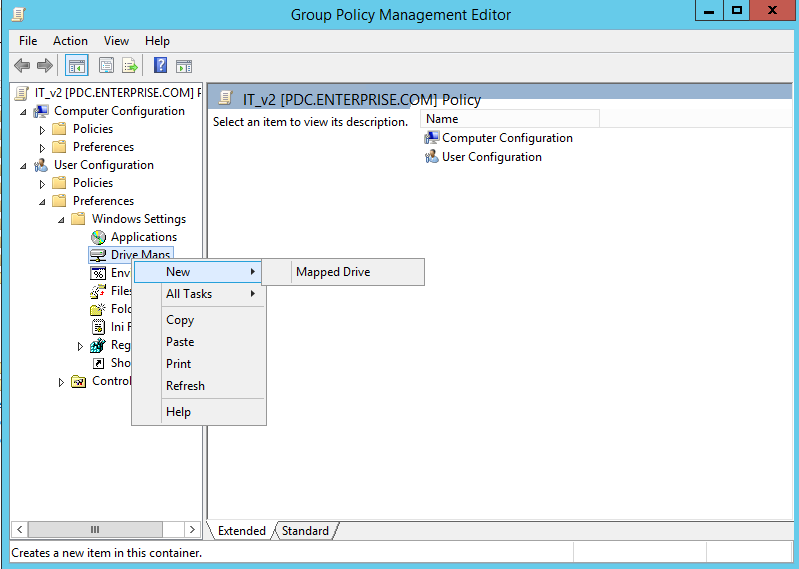Collapse the User Configuration node
The height and width of the screenshot is (569, 799).
pyautogui.click(x=23, y=166)
